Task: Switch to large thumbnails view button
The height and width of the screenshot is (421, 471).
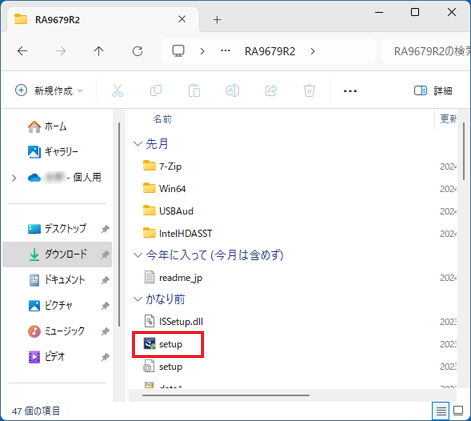Action: click(x=458, y=411)
